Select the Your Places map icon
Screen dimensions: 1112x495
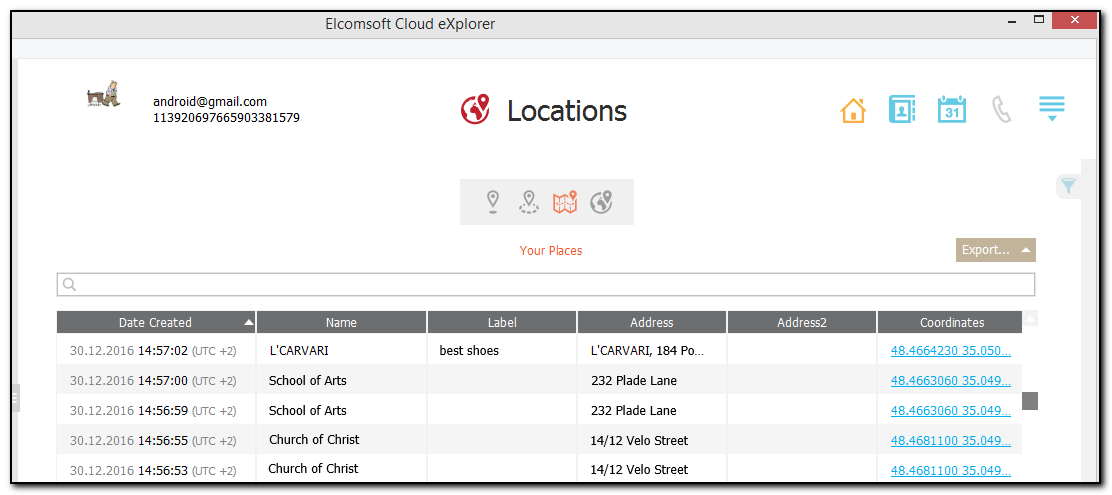coord(565,202)
